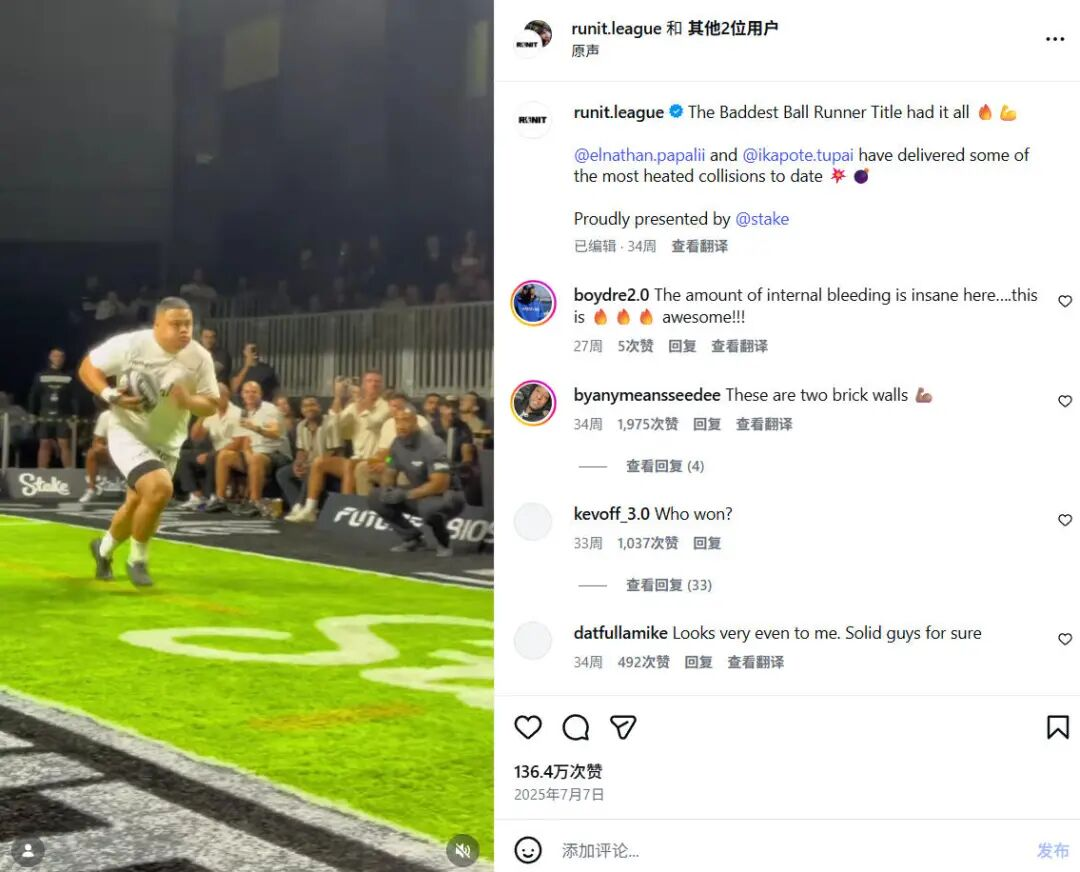
Task: Expand 33 replies under kevoff_3.0's comment
Action: point(668,585)
